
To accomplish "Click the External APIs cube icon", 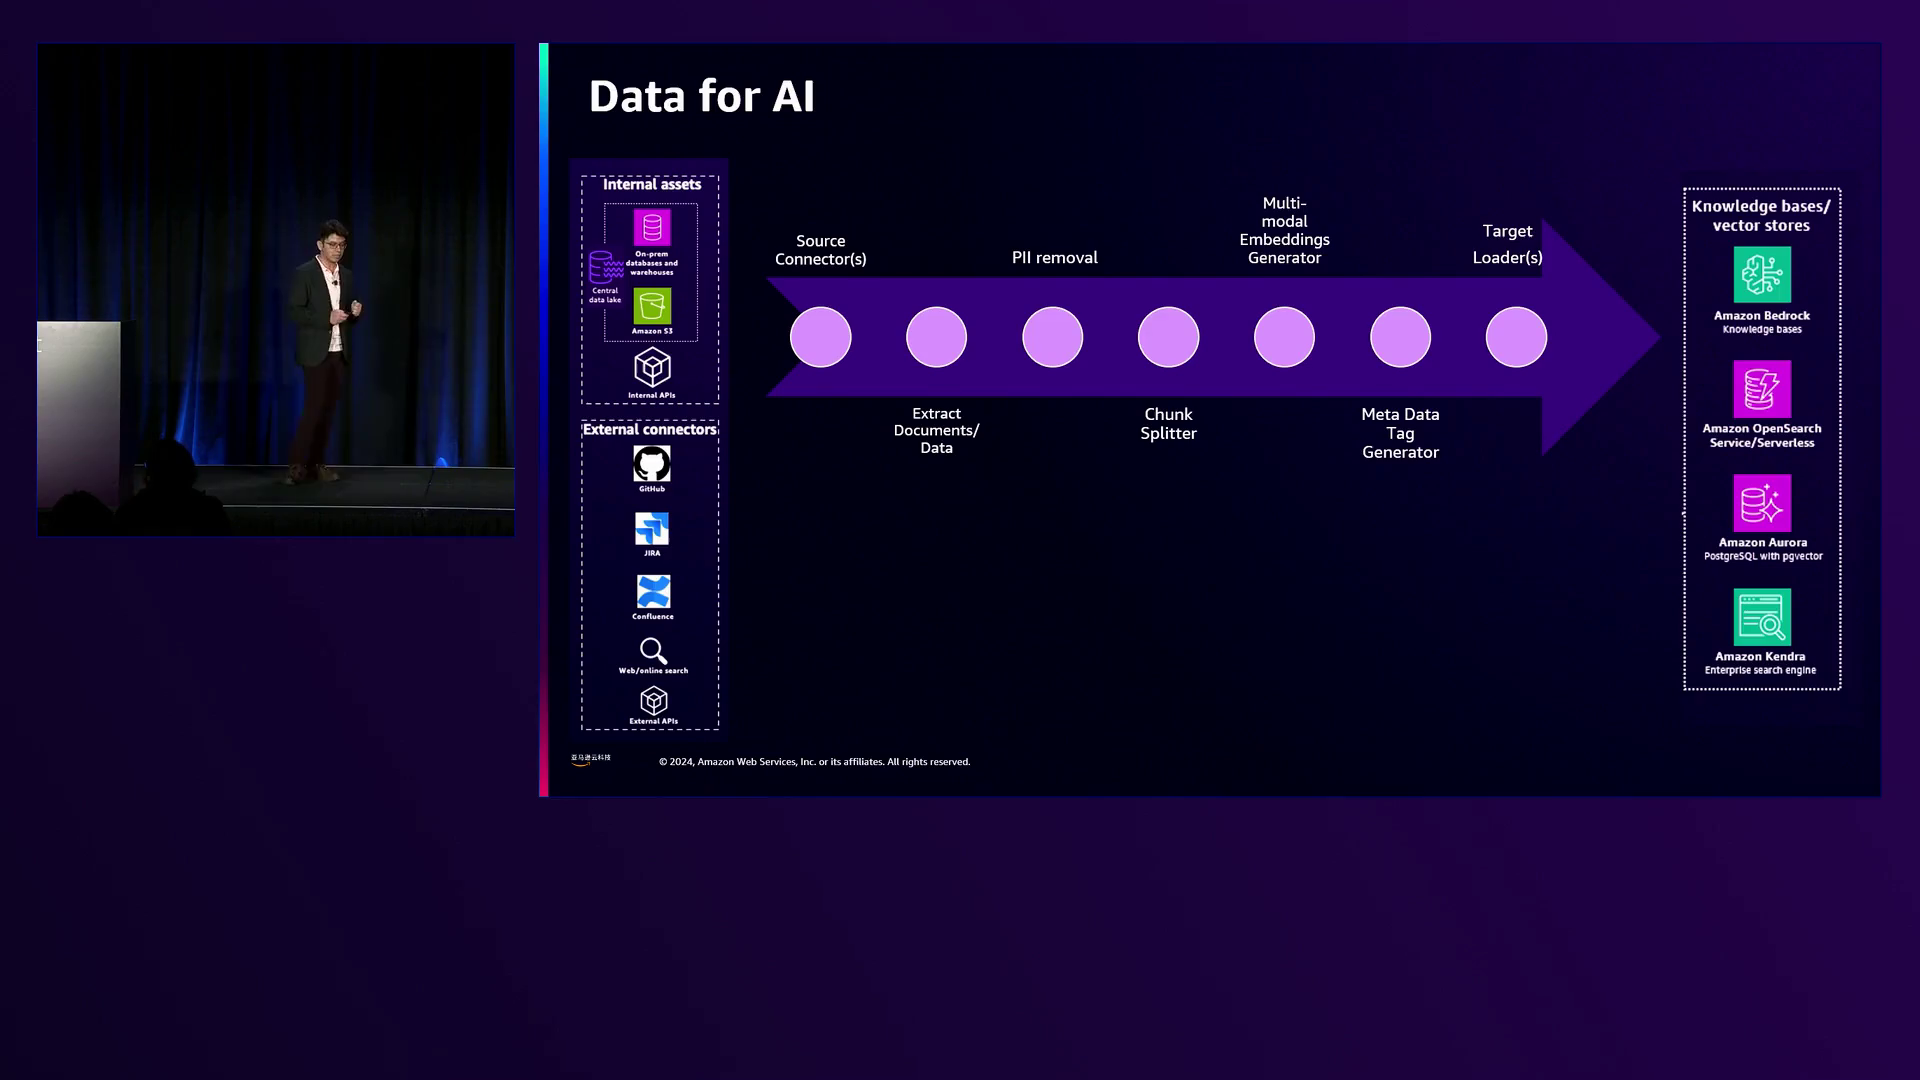I will 653,701.
